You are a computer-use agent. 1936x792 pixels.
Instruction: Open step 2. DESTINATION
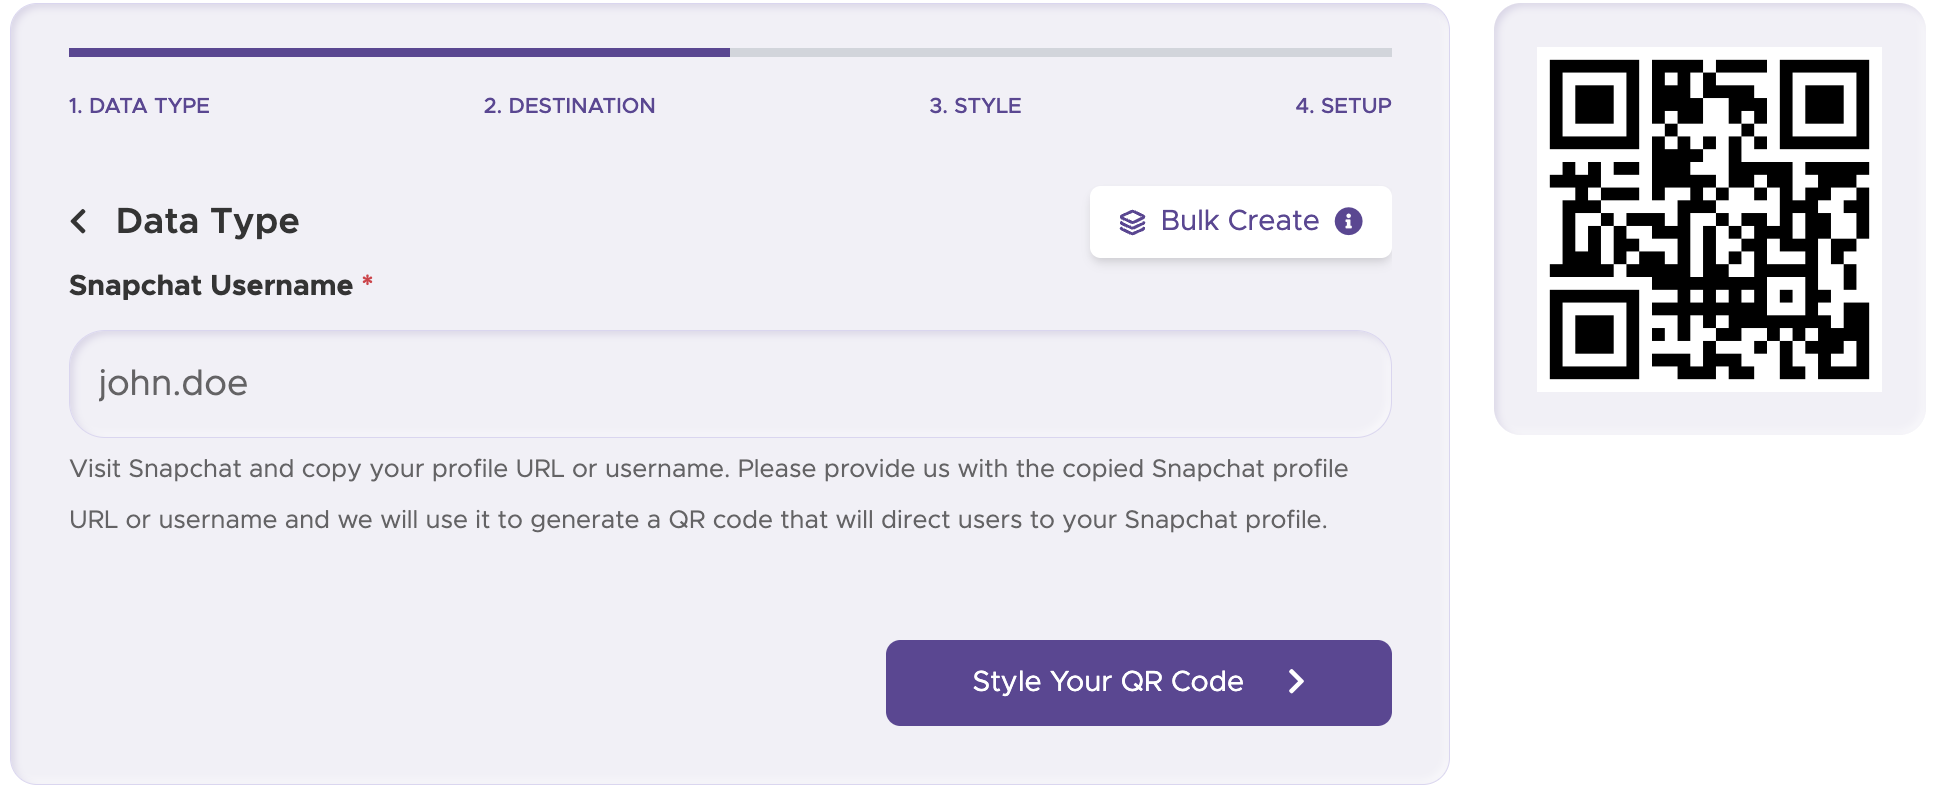pos(570,105)
